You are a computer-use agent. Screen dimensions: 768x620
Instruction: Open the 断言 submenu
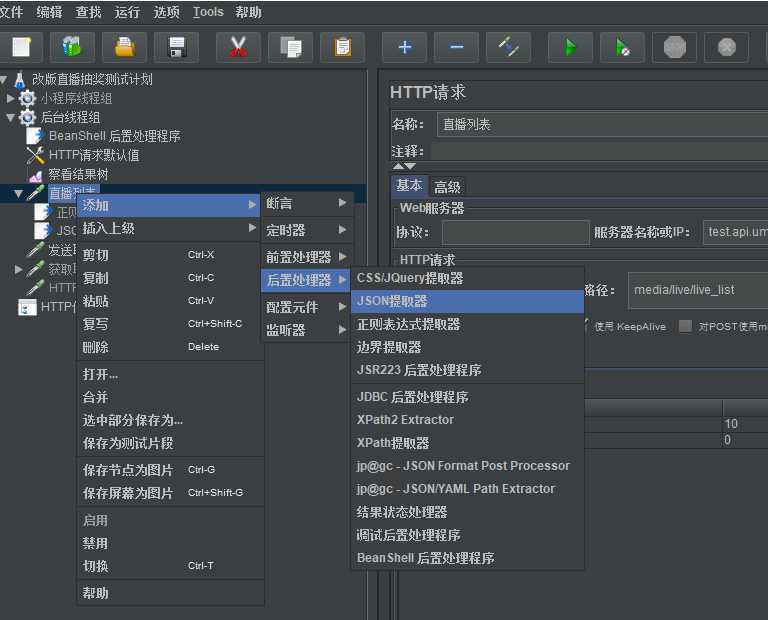(306, 203)
